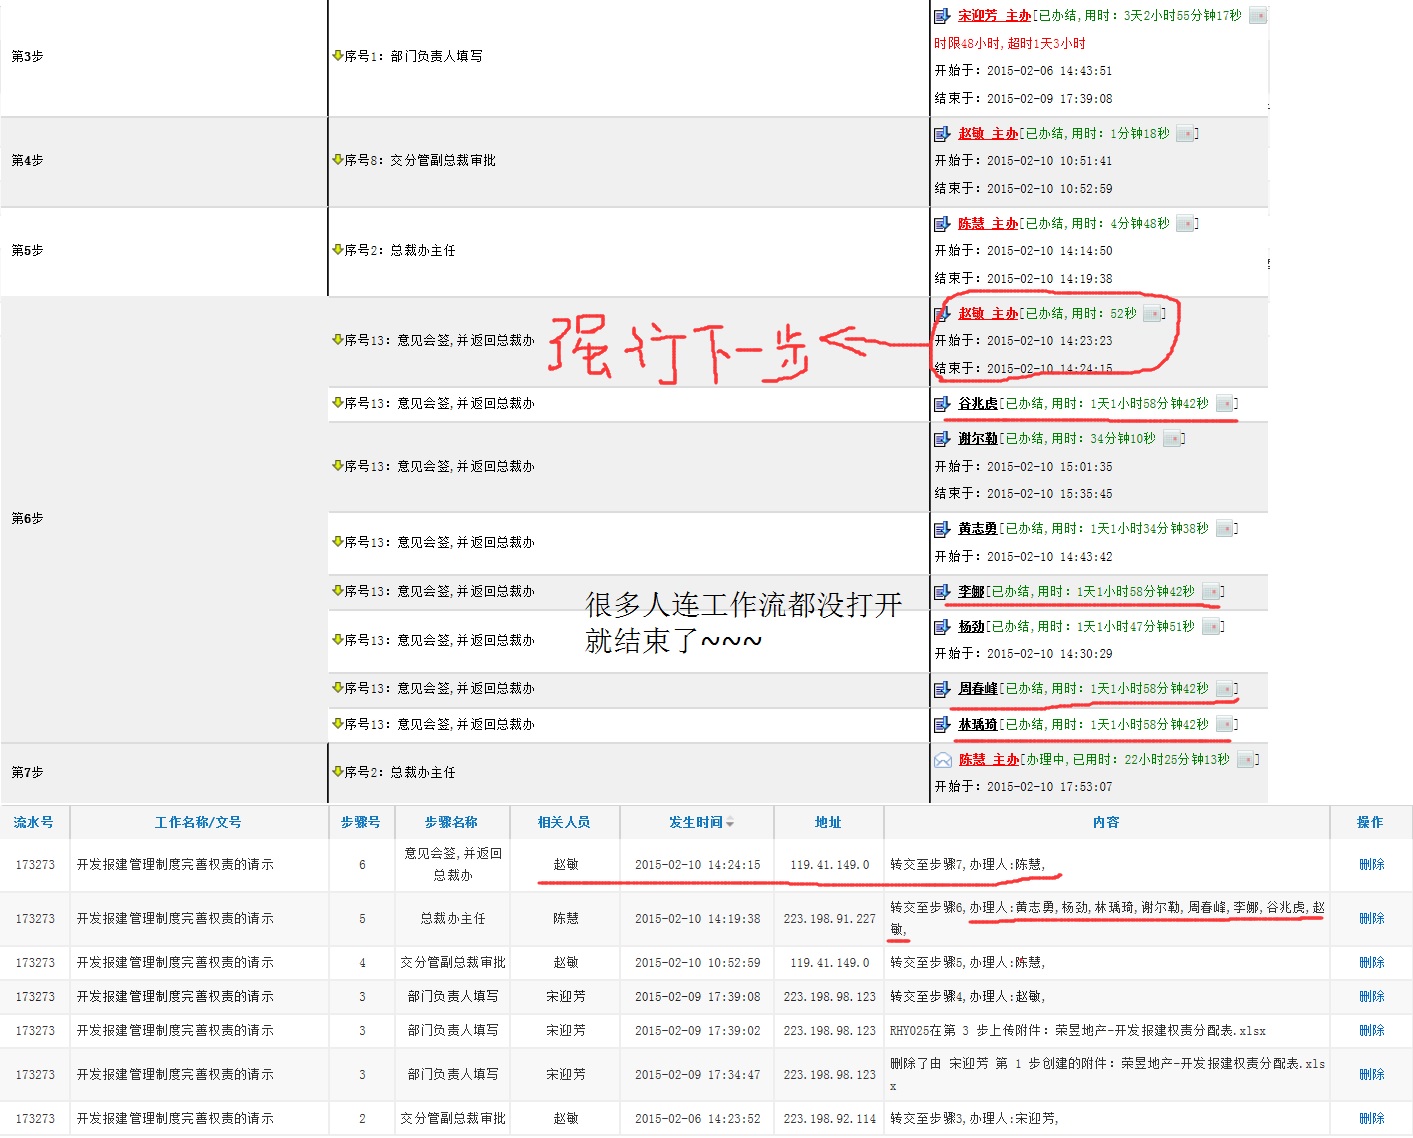Delete the log row for step 6 赵敏

pyautogui.click(x=1371, y=865)
